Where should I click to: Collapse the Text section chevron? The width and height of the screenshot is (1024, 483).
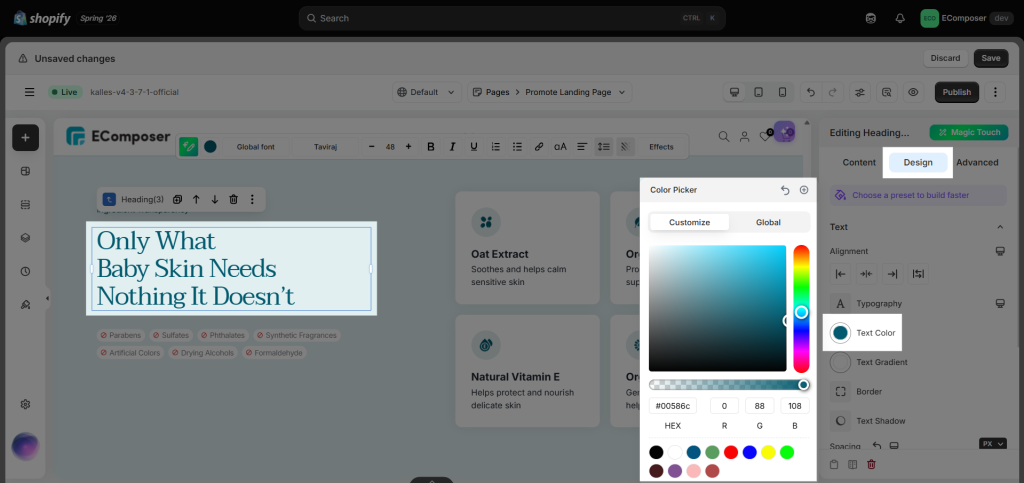[x=1000, y=227]
